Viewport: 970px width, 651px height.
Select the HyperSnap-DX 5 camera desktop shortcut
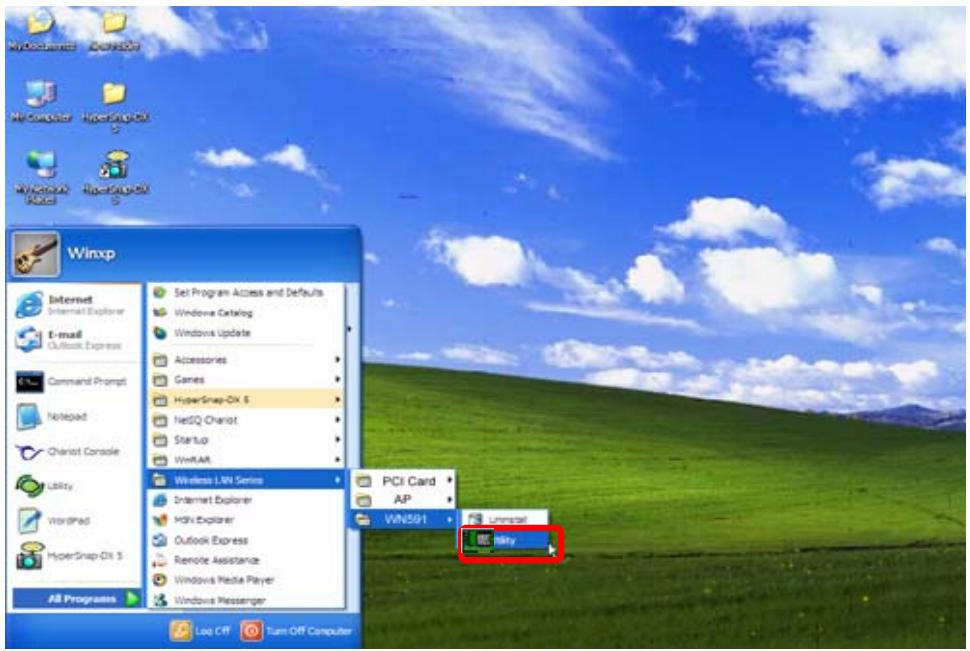tap(115, 178)
